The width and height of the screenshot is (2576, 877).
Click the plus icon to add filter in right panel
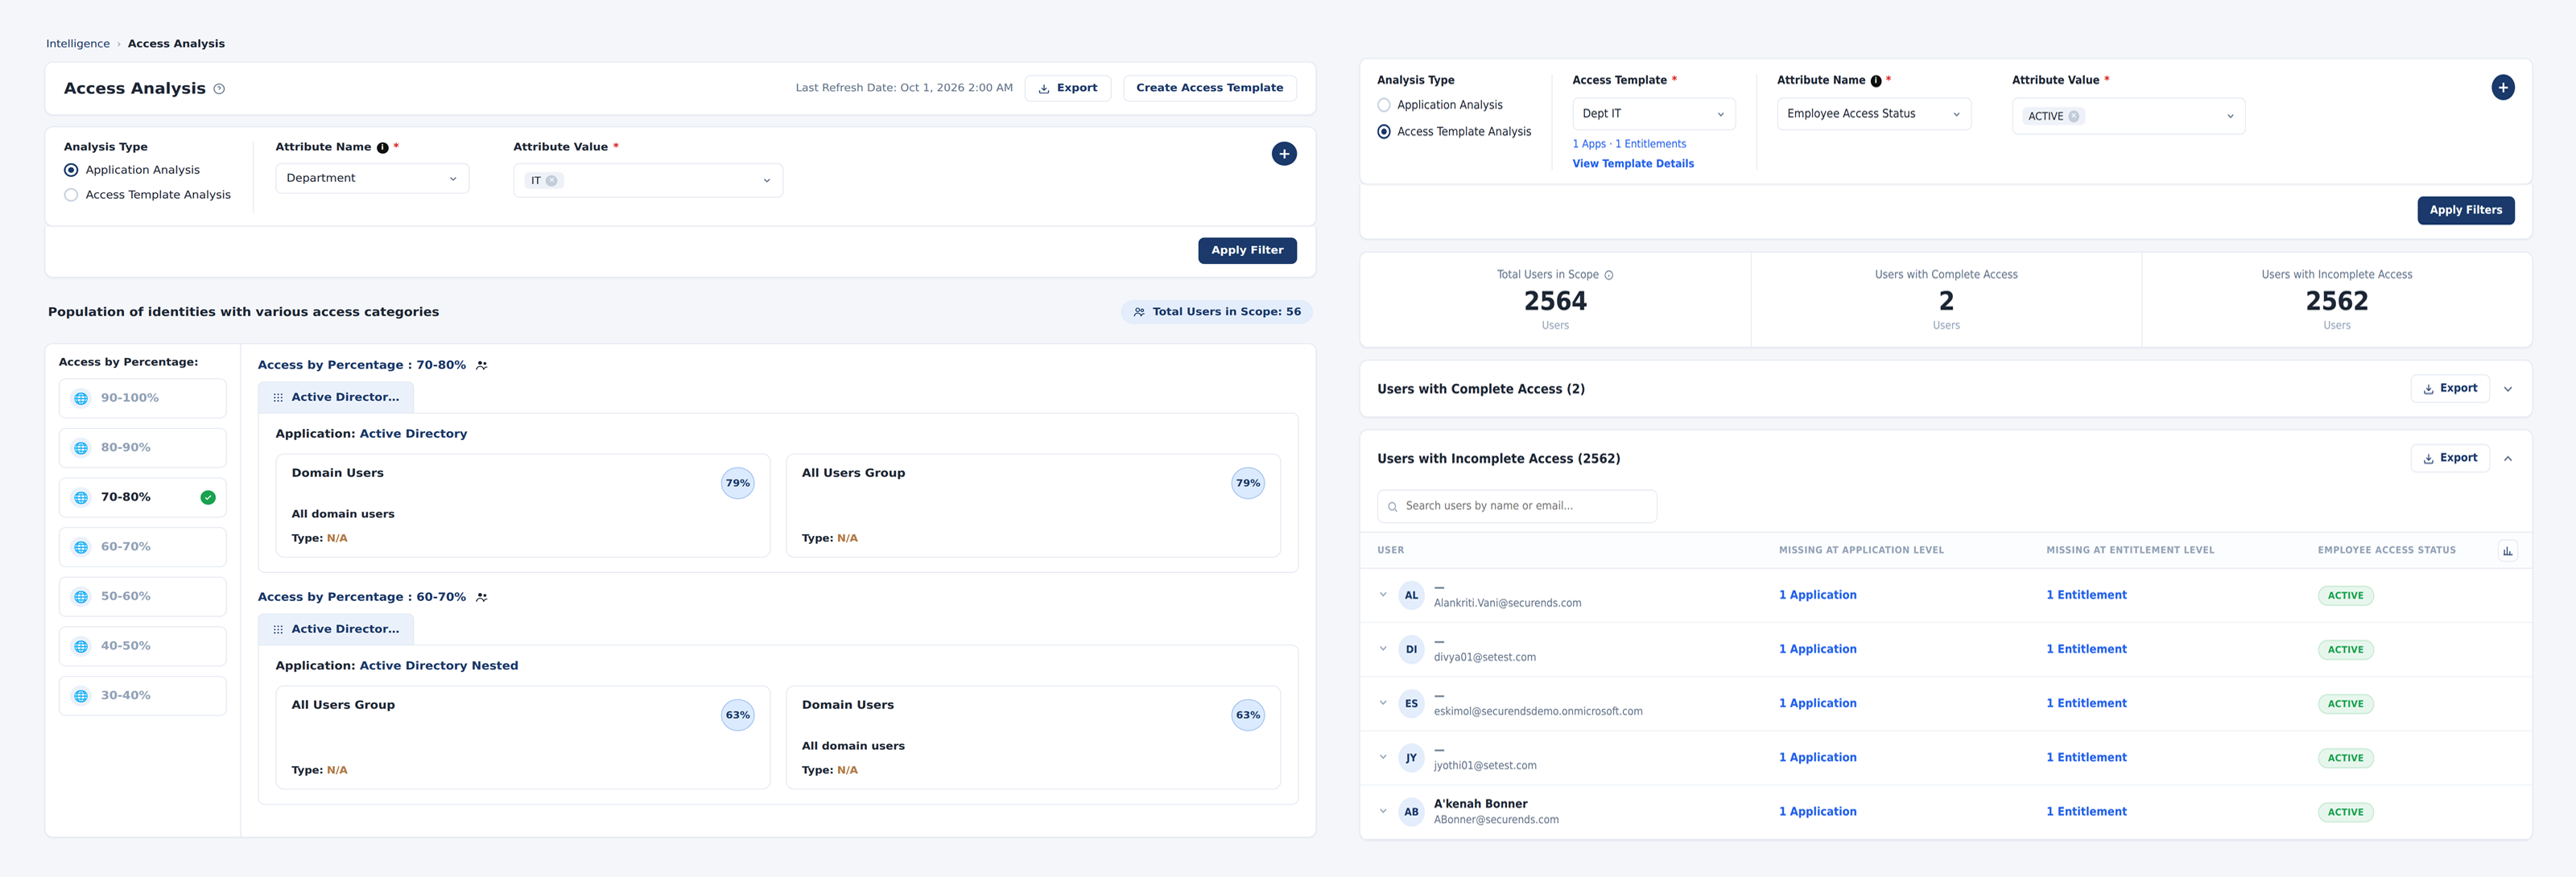coord(2503,88)
